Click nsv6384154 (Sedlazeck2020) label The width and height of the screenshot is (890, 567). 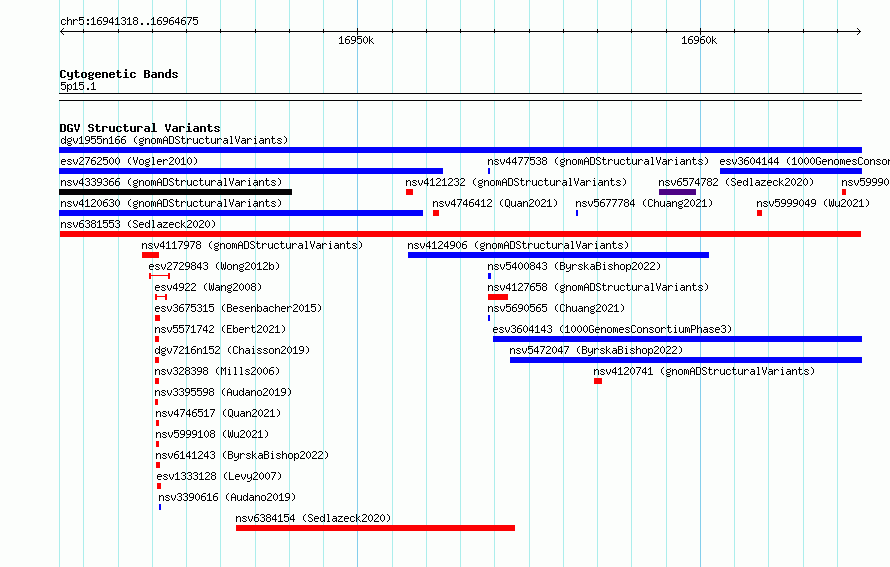tap(313, 518)
